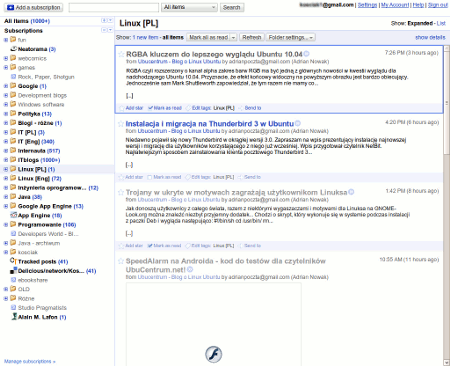Open Trojany article original page arrow icon
This screenshot has width=450, height=366.
coord(351,192)
